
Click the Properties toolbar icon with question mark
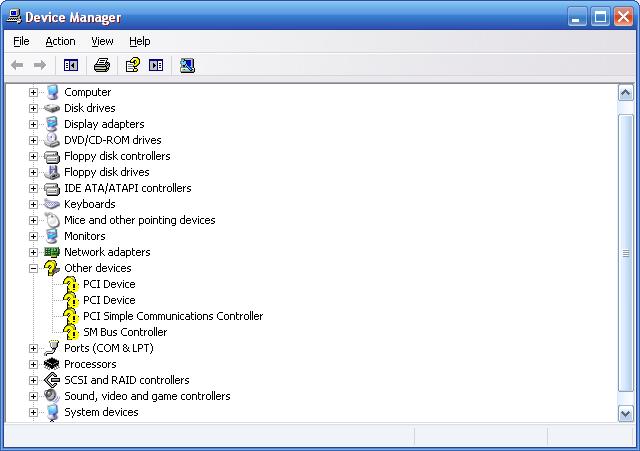pos(131,65)
